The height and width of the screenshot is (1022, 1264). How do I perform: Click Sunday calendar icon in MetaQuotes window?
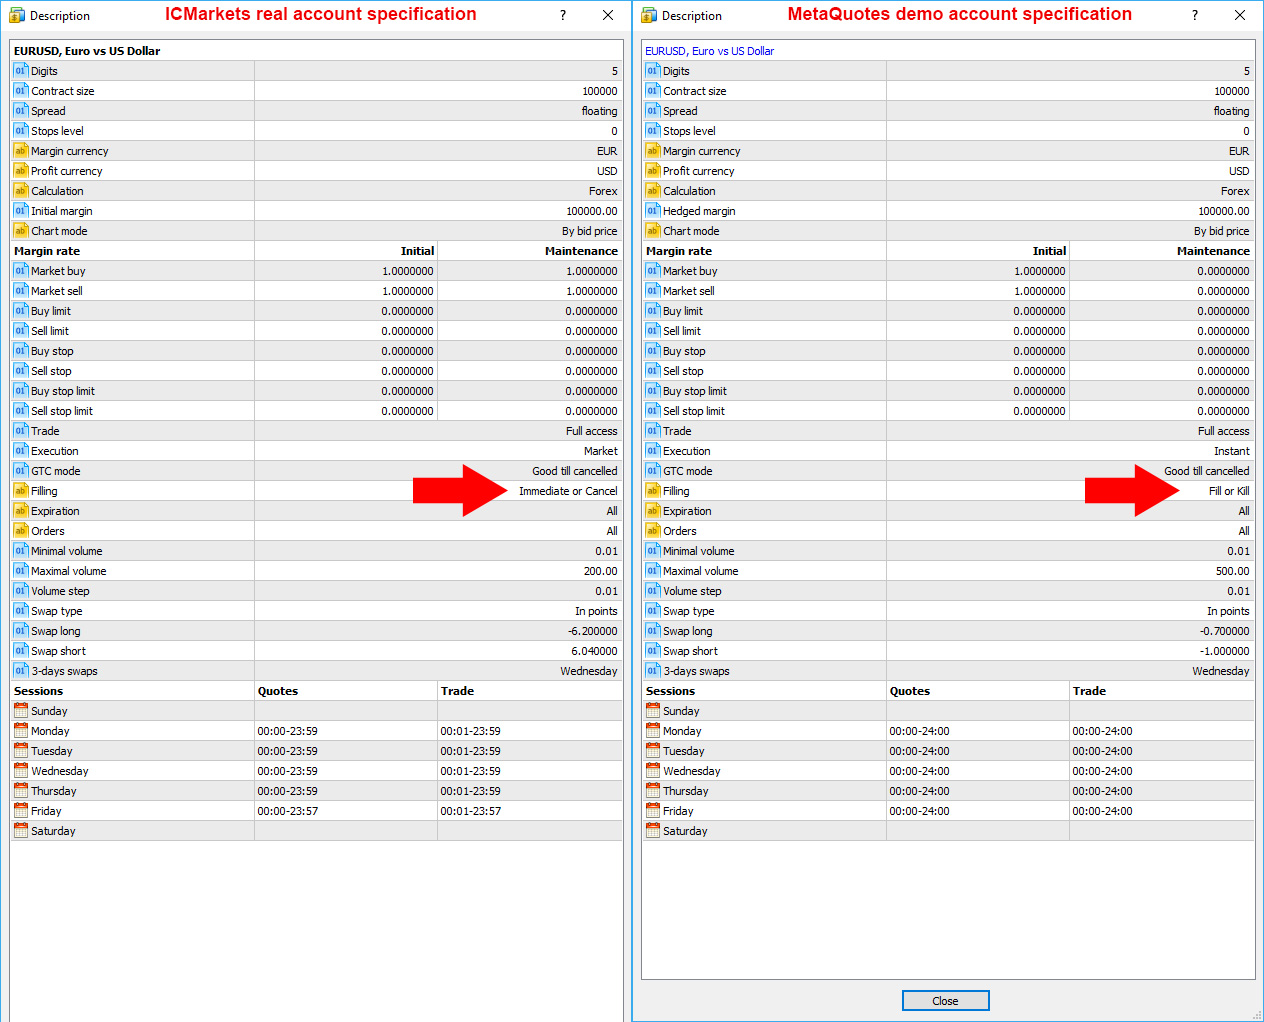653,710
